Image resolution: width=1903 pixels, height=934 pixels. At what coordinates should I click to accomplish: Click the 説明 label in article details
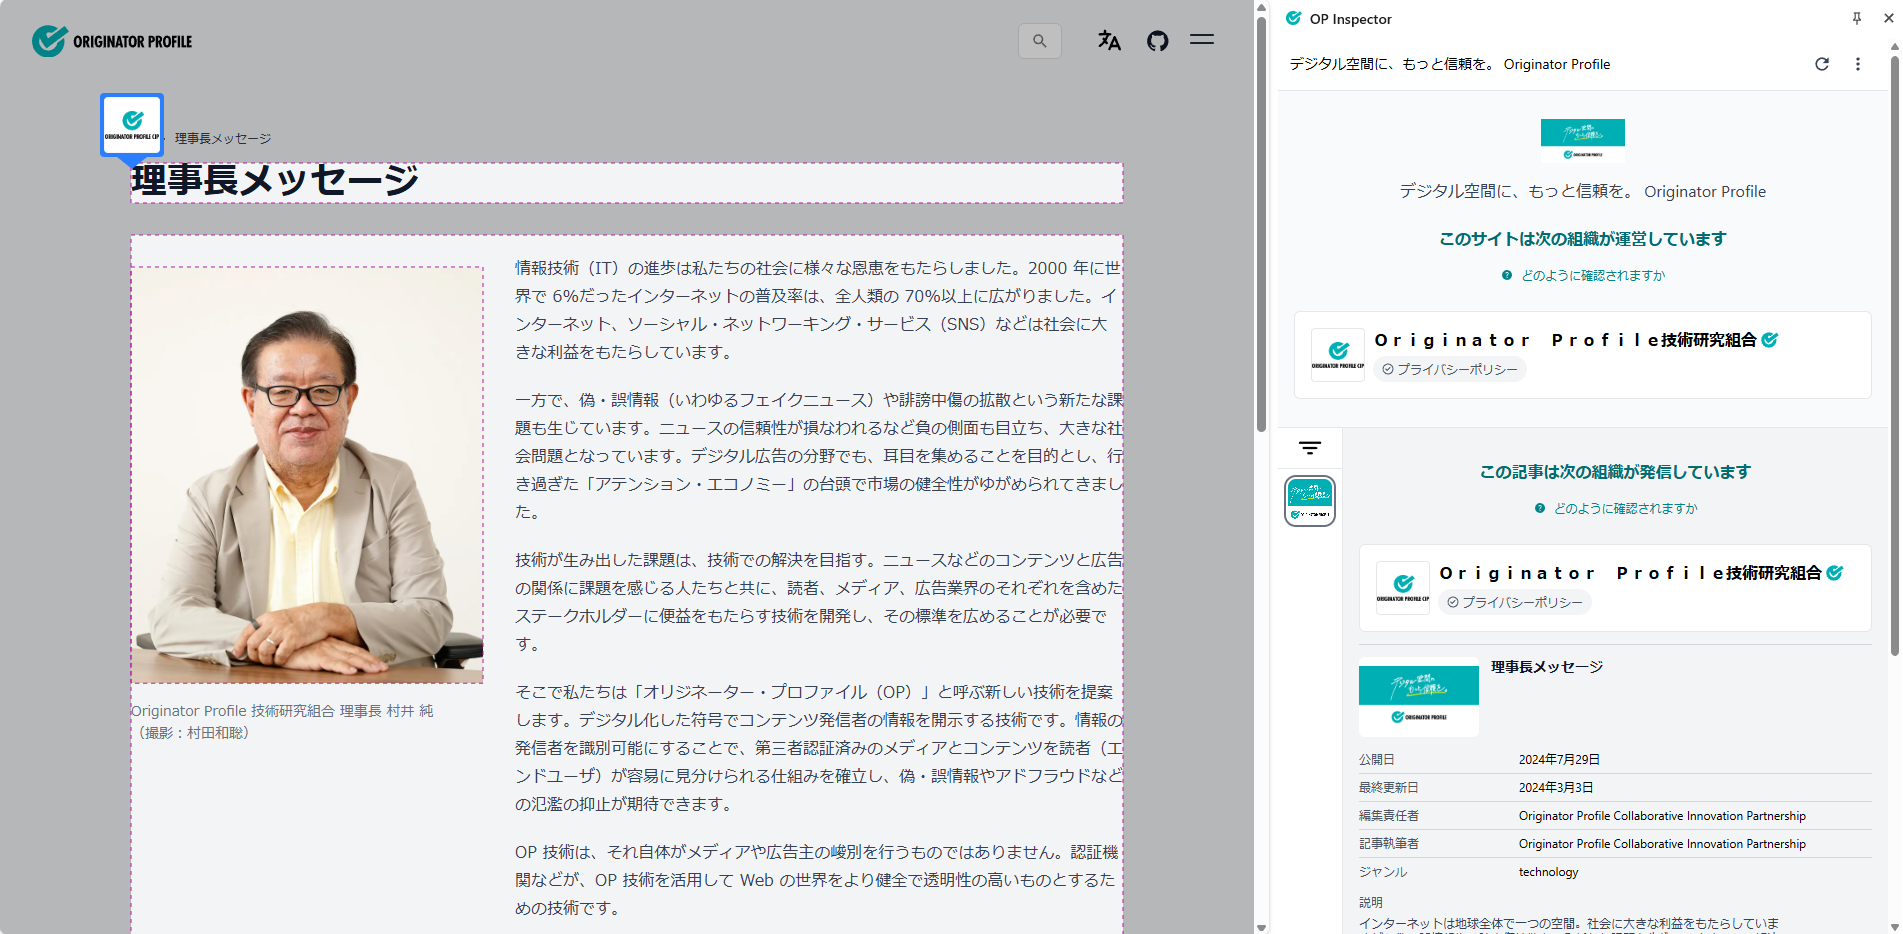pyautogui.click(x=1371, y=902)
